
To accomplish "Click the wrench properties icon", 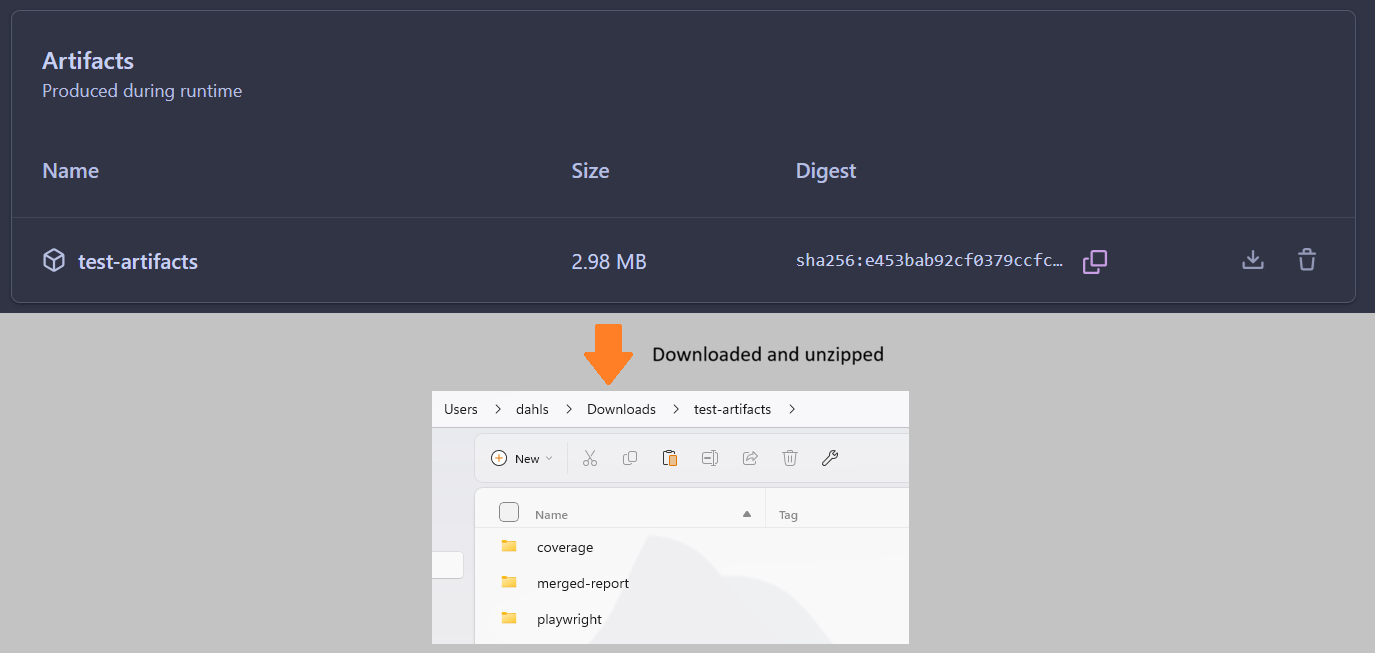I will click(x=829, y=458).
